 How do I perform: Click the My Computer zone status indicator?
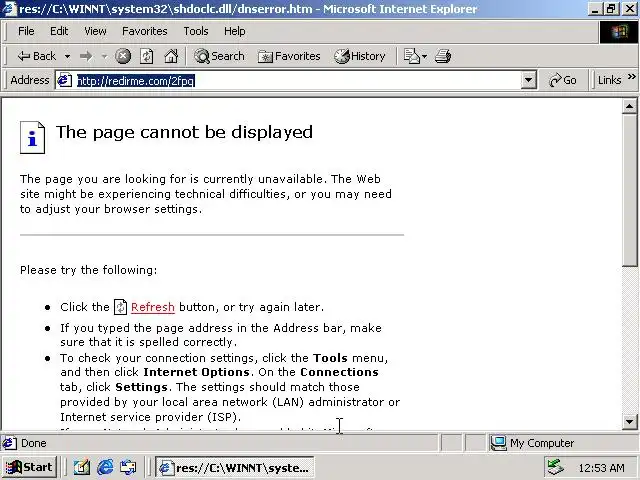532,443
